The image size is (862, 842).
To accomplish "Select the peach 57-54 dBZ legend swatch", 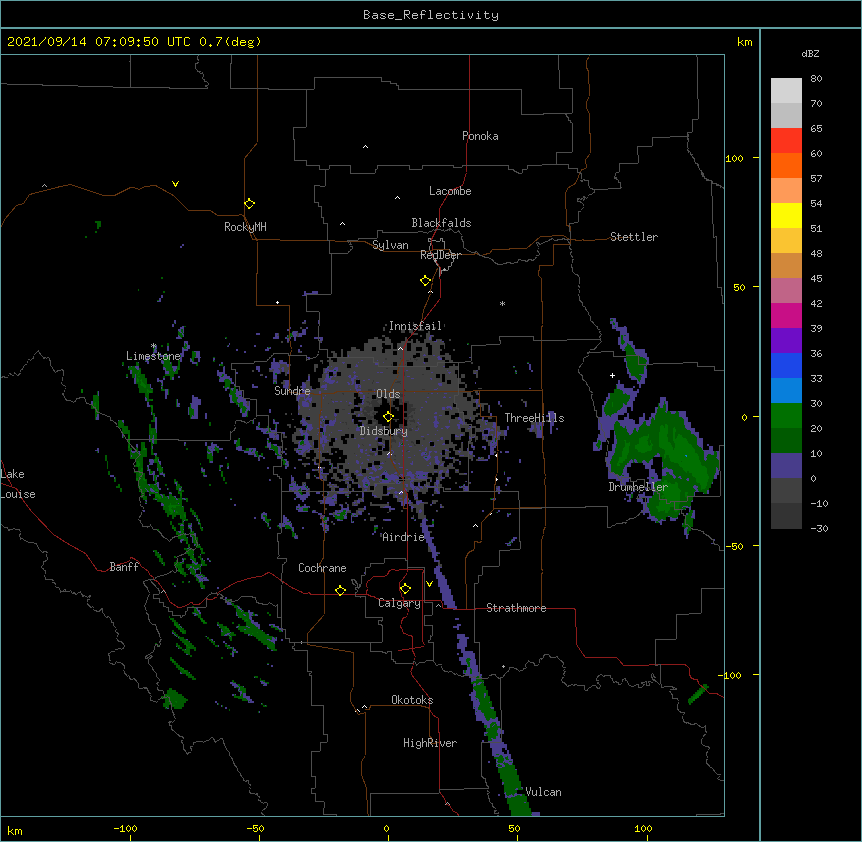I will tap(786, 191).
